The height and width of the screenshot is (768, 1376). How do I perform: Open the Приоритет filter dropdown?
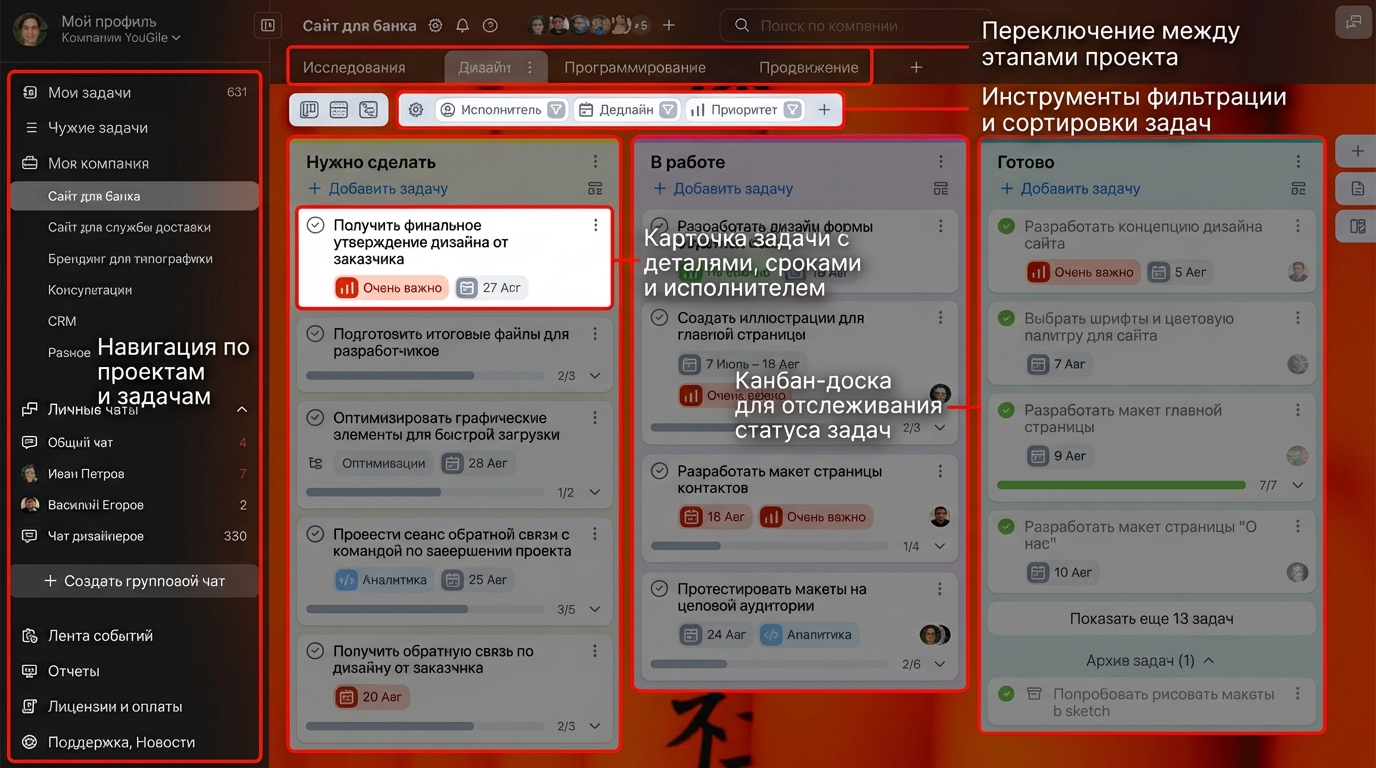792,110
